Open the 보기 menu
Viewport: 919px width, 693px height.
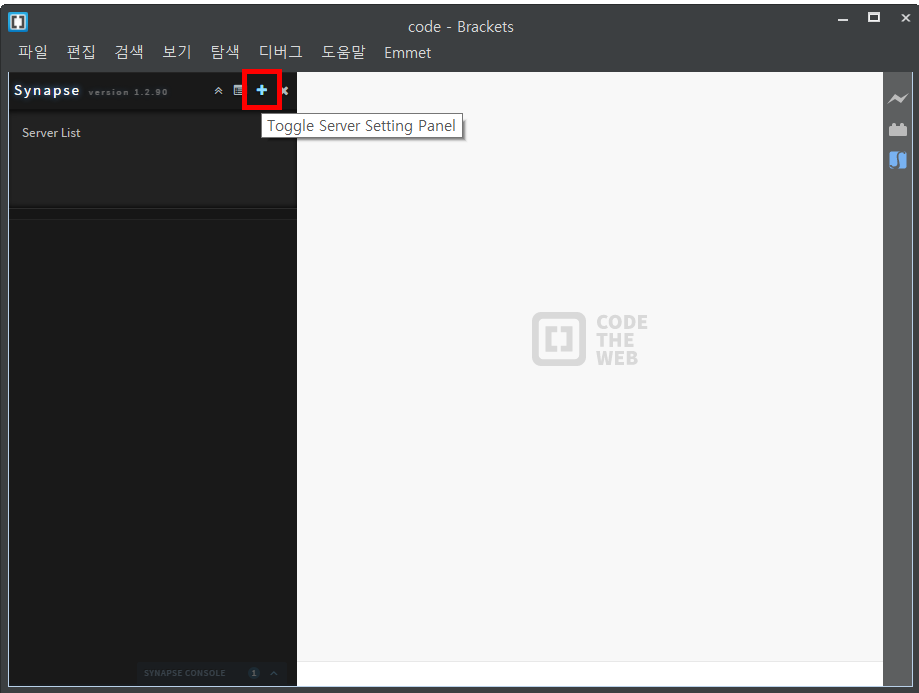coord(177,52)
